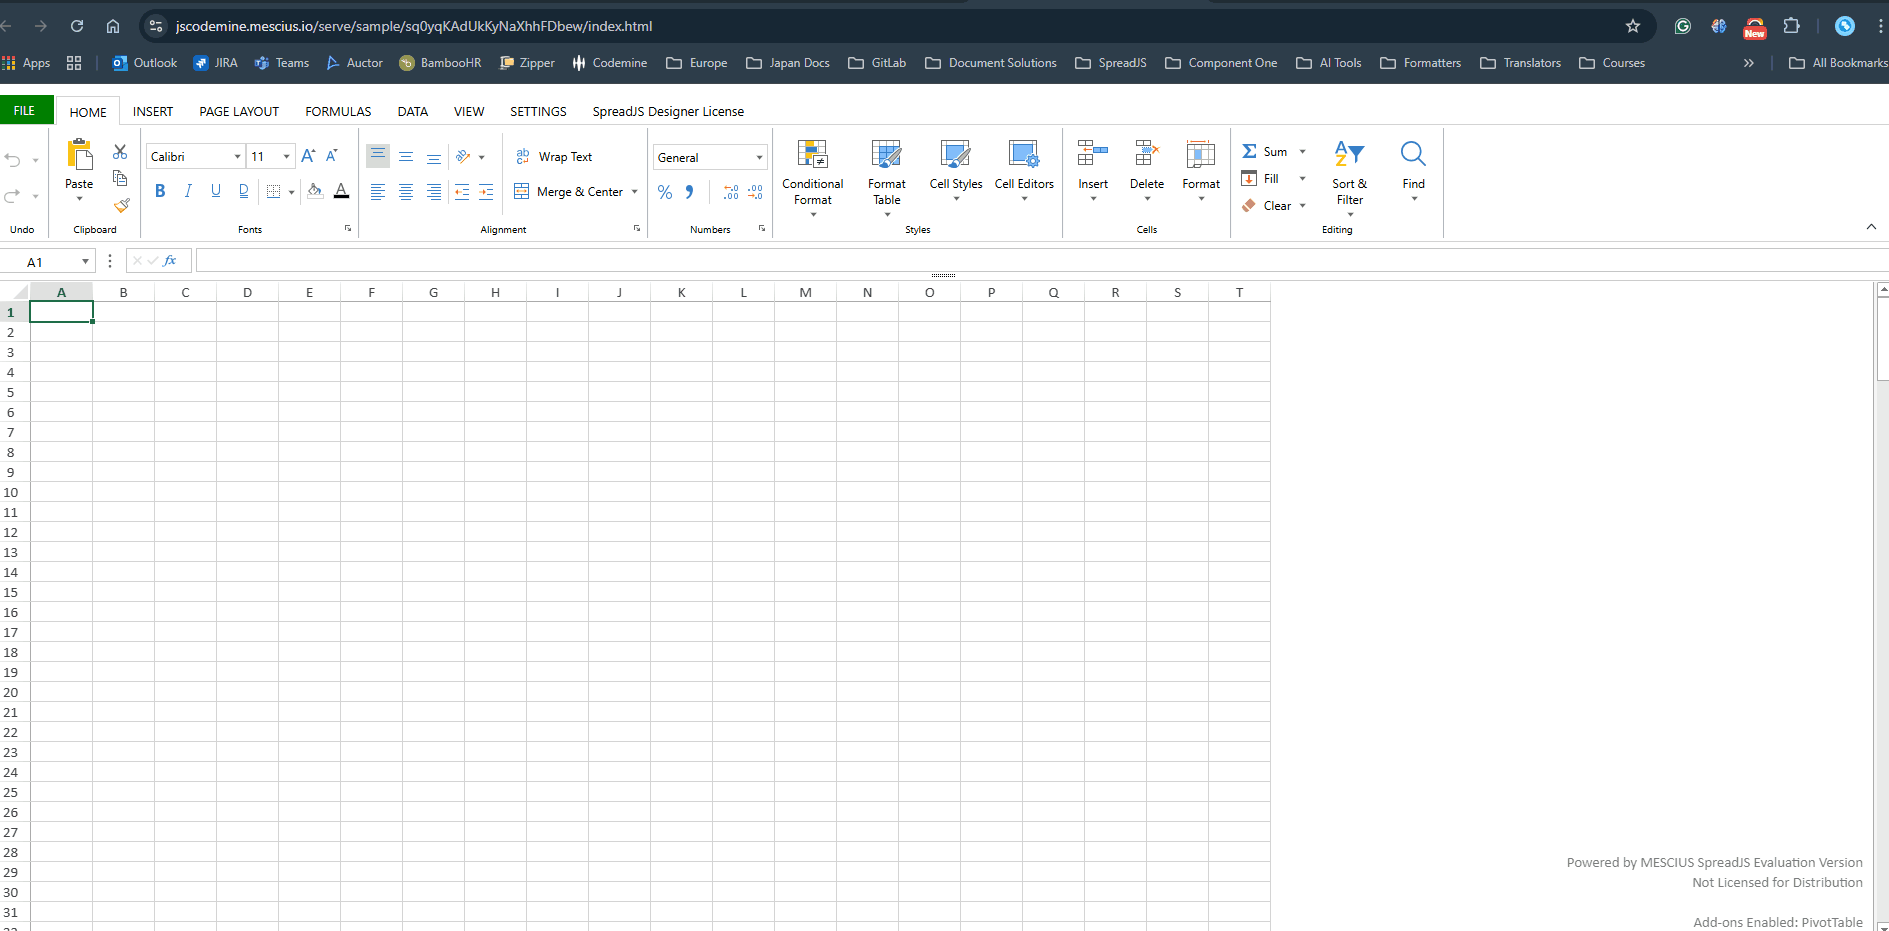Click the Format cells icon in Cells group
Screen dimensions: 1889x931
tap(1200, 154)
